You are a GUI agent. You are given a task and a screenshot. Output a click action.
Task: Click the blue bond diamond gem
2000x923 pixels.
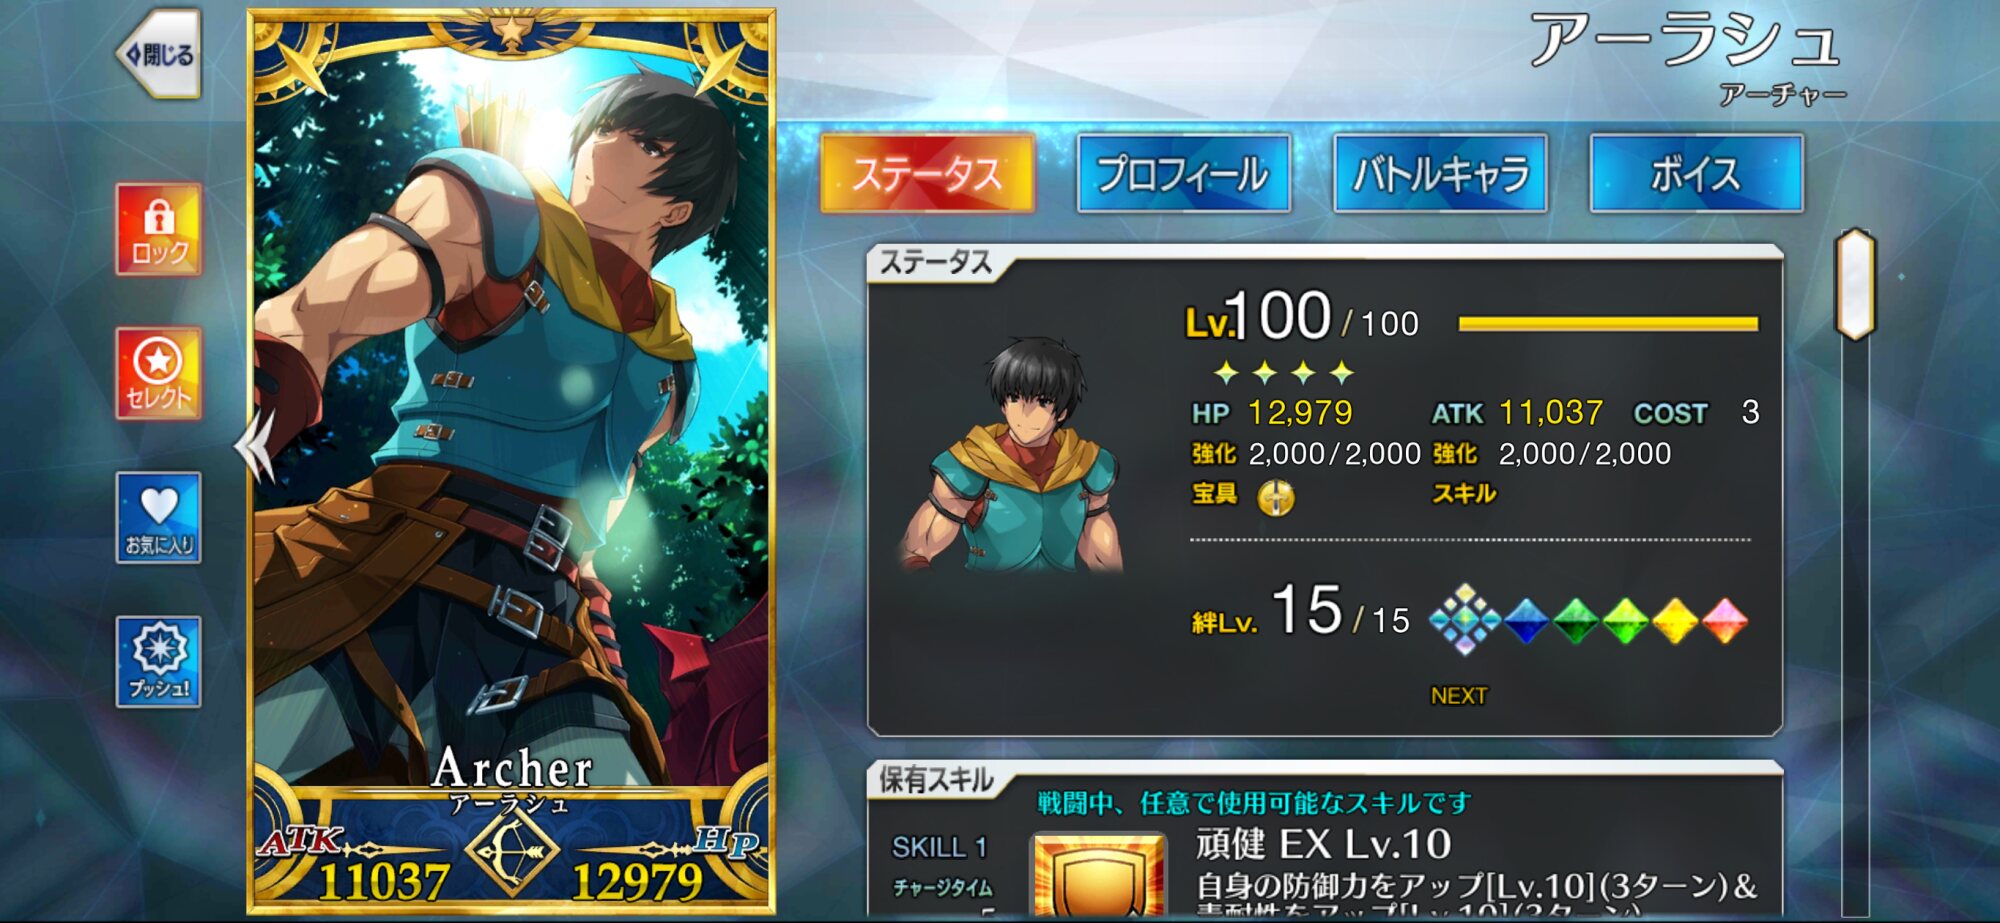pyautogui.click(x=1526, y=621)
